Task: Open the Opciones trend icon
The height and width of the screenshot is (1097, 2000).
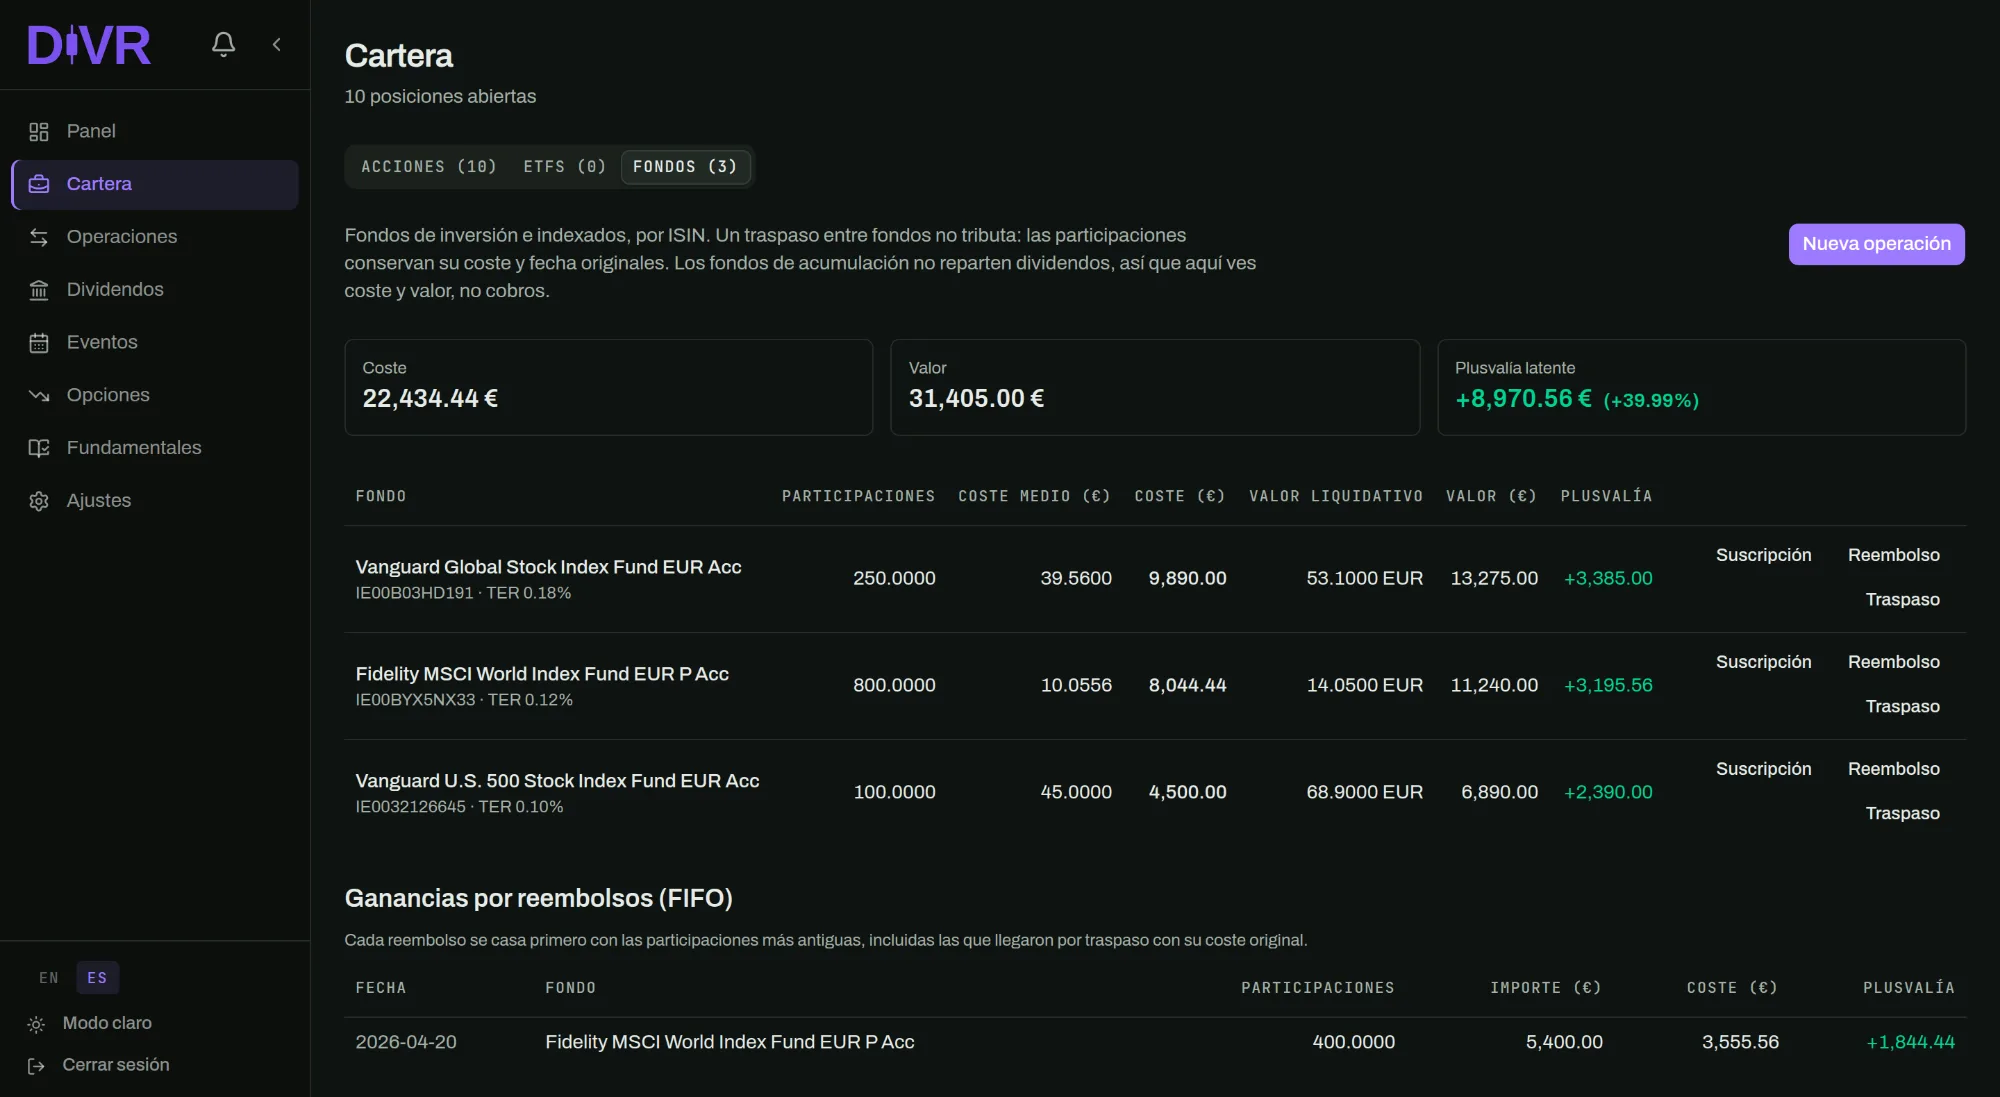Action: click(39, 395)
